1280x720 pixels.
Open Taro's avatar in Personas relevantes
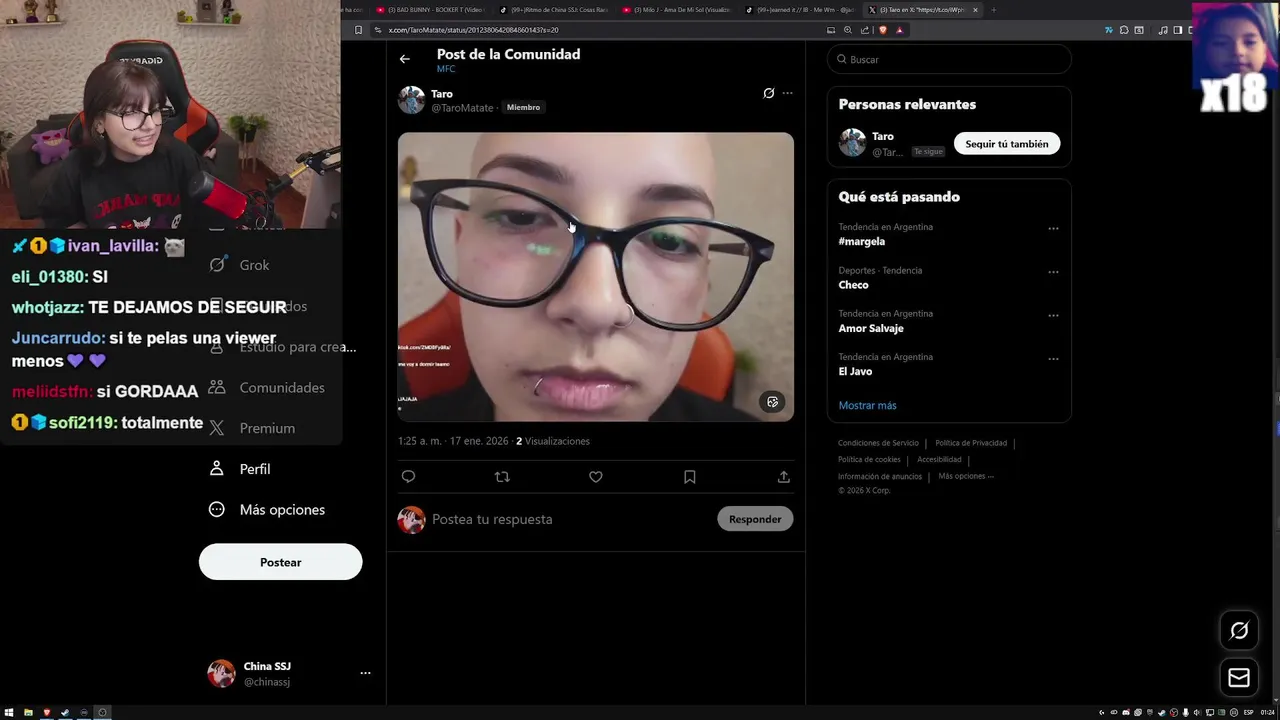tap(852, 143)
